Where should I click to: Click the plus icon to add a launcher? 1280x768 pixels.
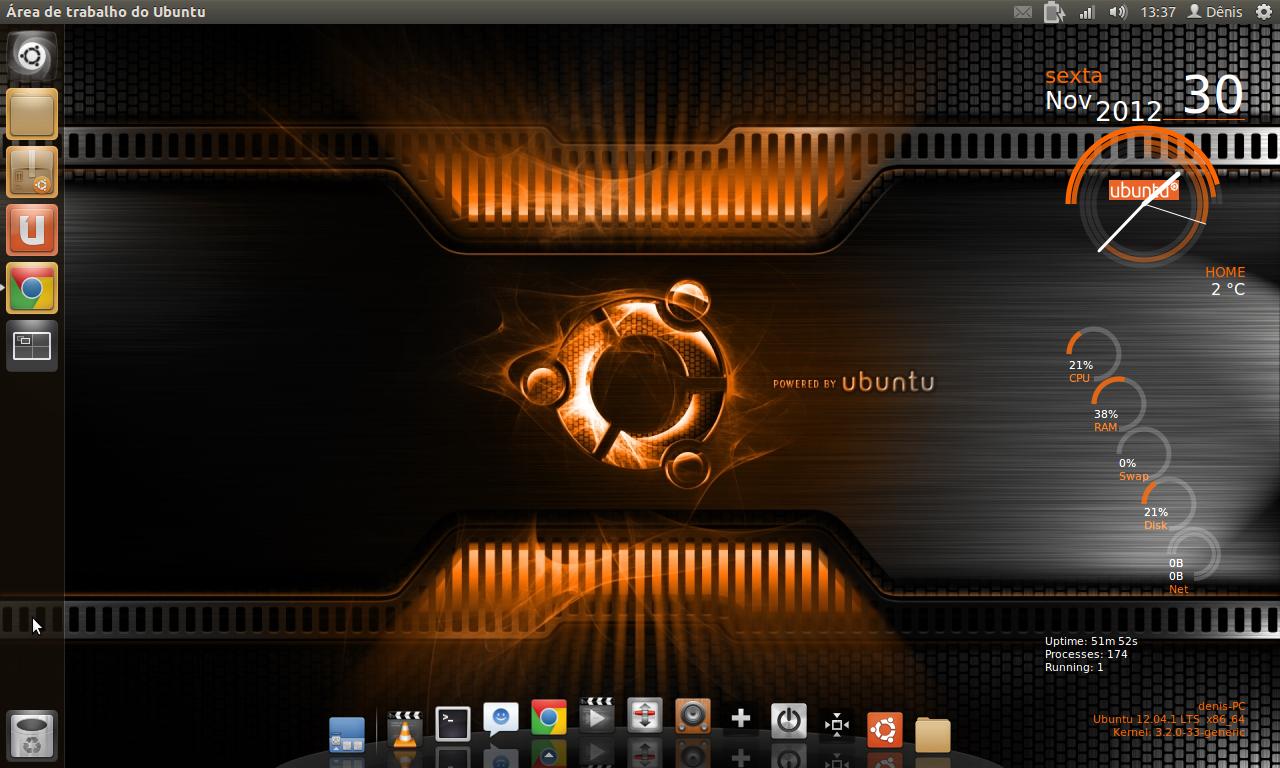coord(740,718)
